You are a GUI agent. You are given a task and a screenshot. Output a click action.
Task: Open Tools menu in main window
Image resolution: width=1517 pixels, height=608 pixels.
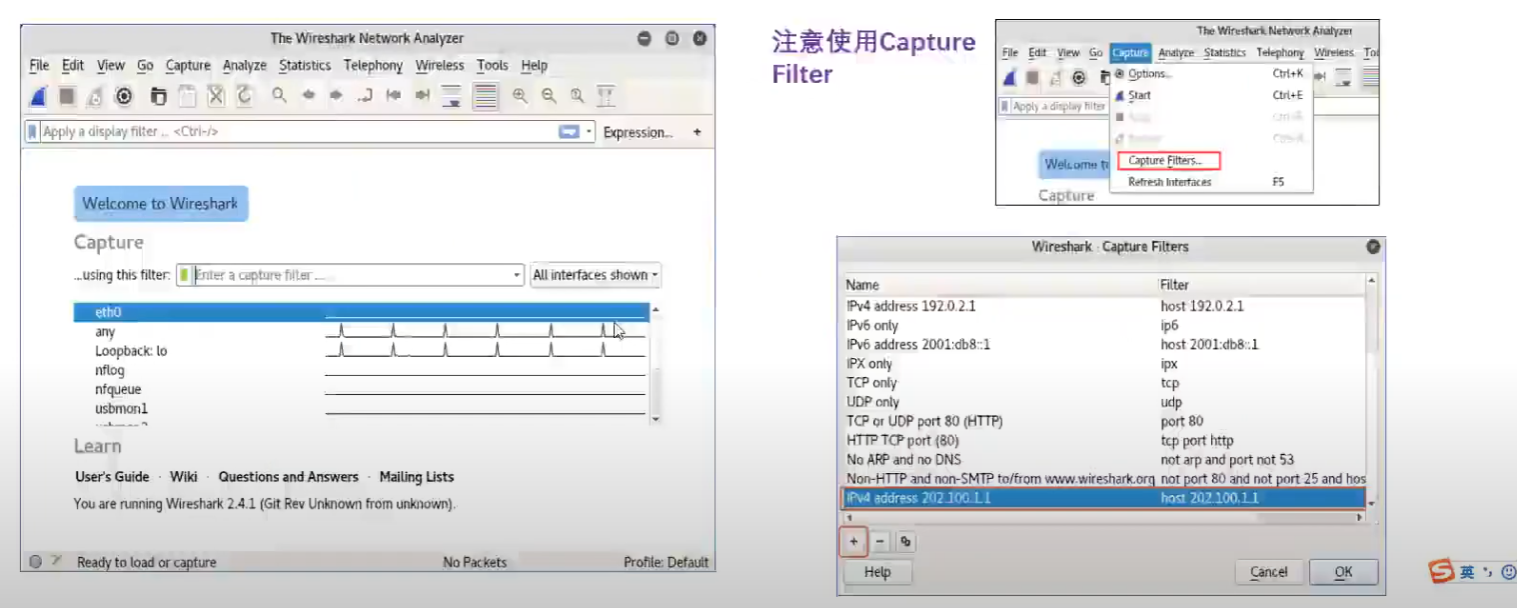(492, 65)
